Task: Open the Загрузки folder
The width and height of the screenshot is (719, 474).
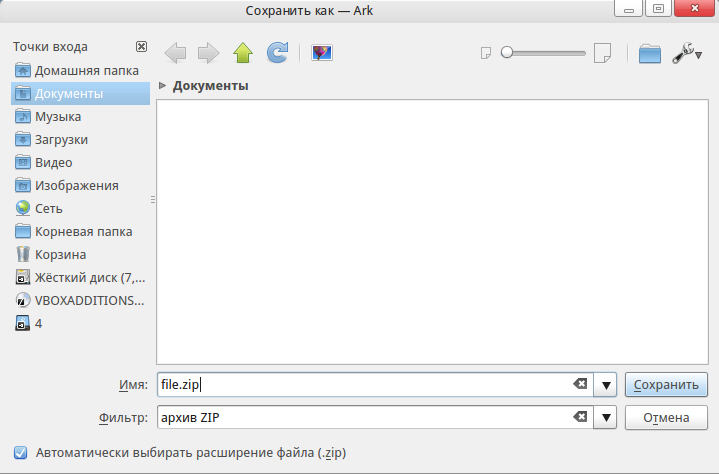Action: (80, 139)
